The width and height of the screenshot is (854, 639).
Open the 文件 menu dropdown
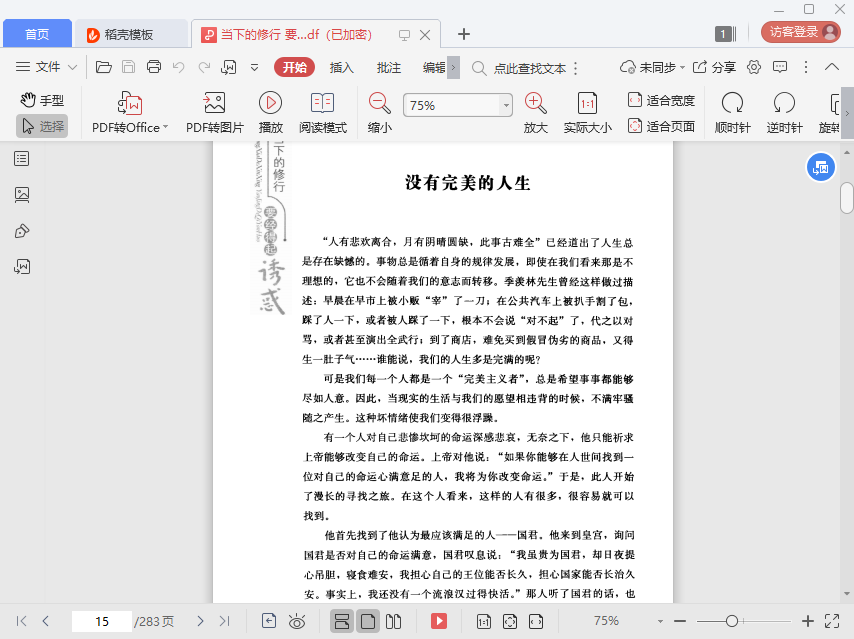[47, 68]
